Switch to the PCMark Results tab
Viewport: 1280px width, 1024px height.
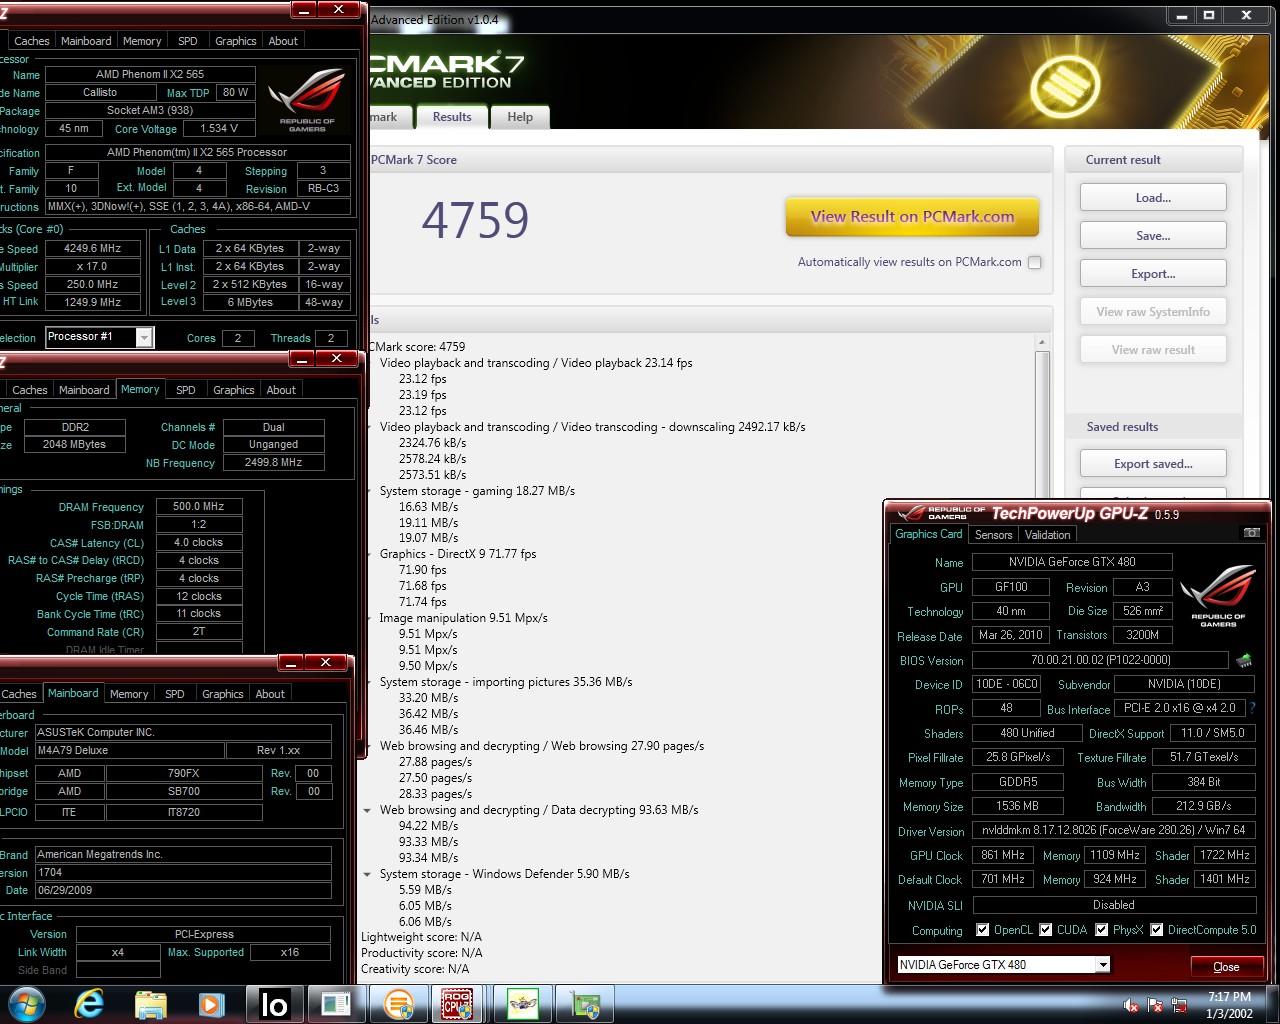(x=452, y=117)
